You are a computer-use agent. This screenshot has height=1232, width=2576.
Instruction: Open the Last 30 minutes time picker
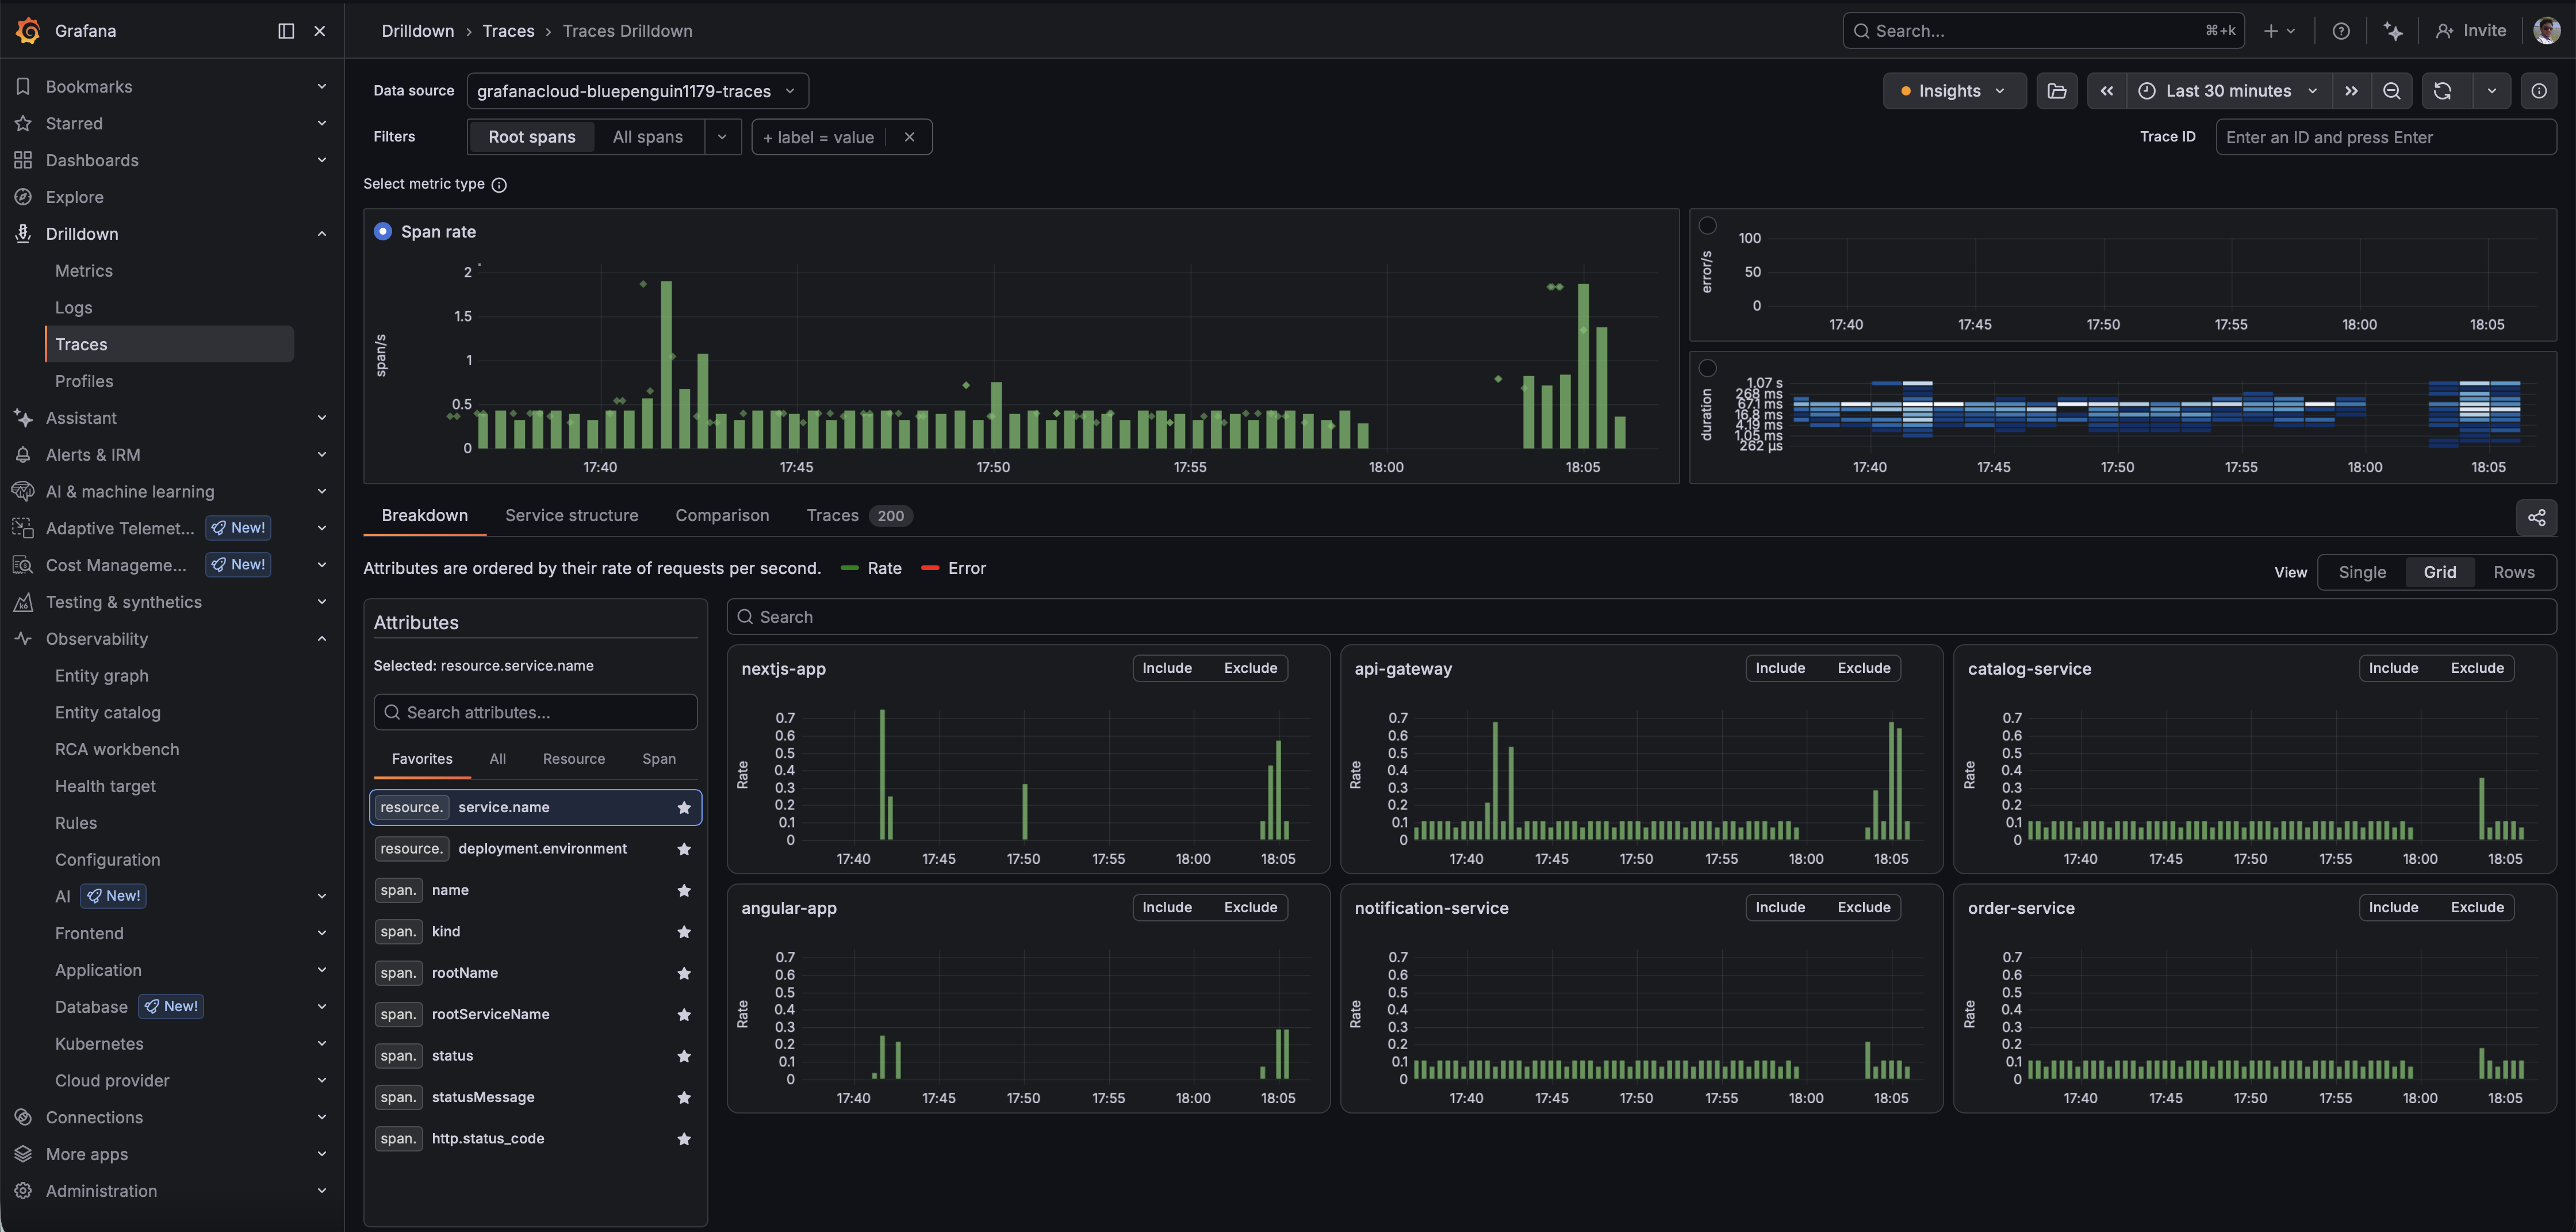click(2229, 91)
